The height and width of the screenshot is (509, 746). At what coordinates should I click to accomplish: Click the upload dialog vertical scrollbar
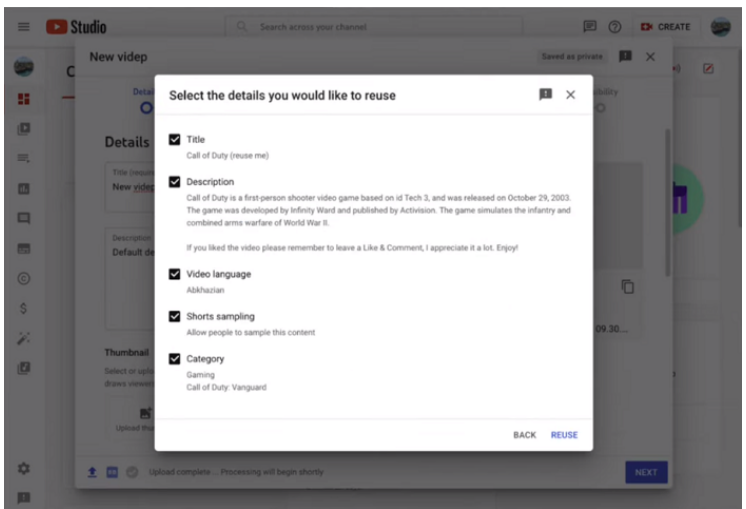[667, 204]
